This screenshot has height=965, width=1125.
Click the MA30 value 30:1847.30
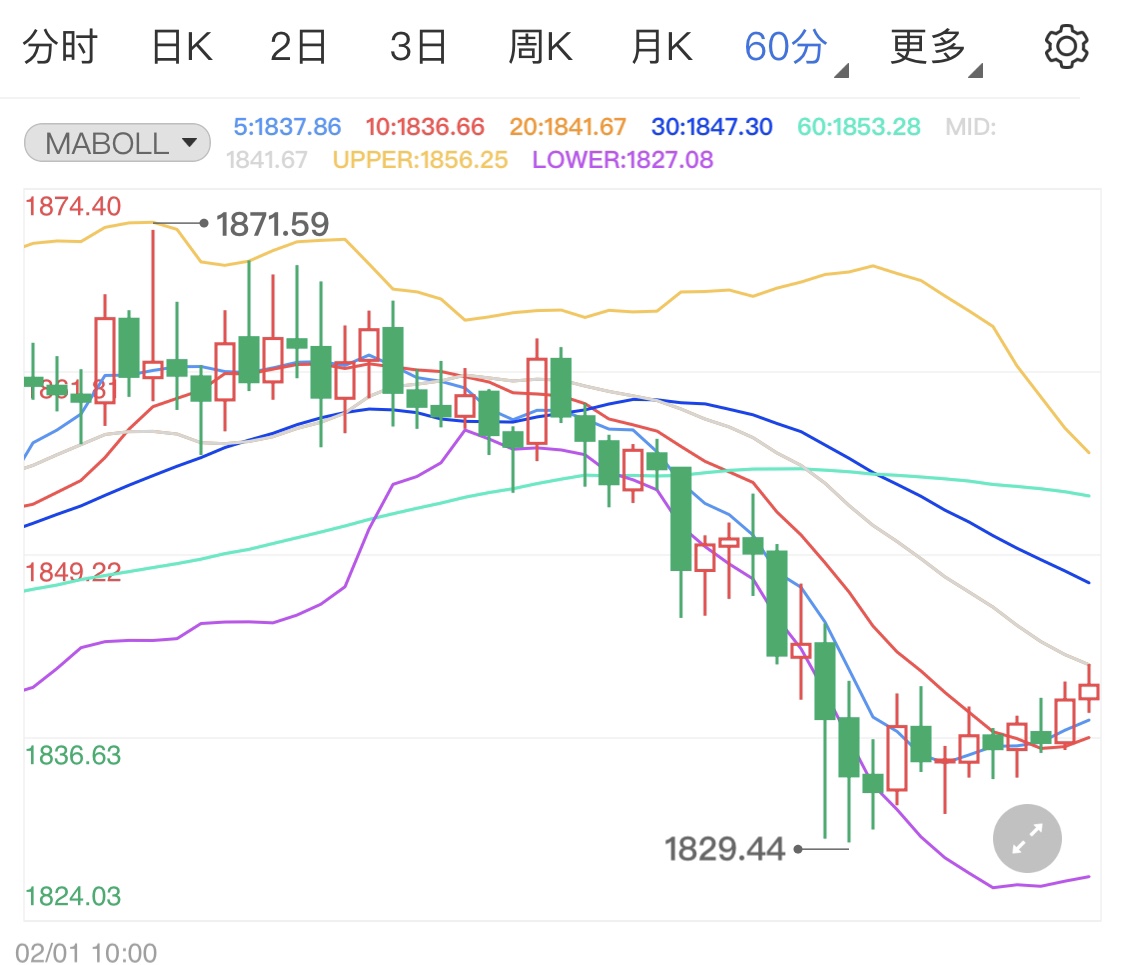(712, 127)
